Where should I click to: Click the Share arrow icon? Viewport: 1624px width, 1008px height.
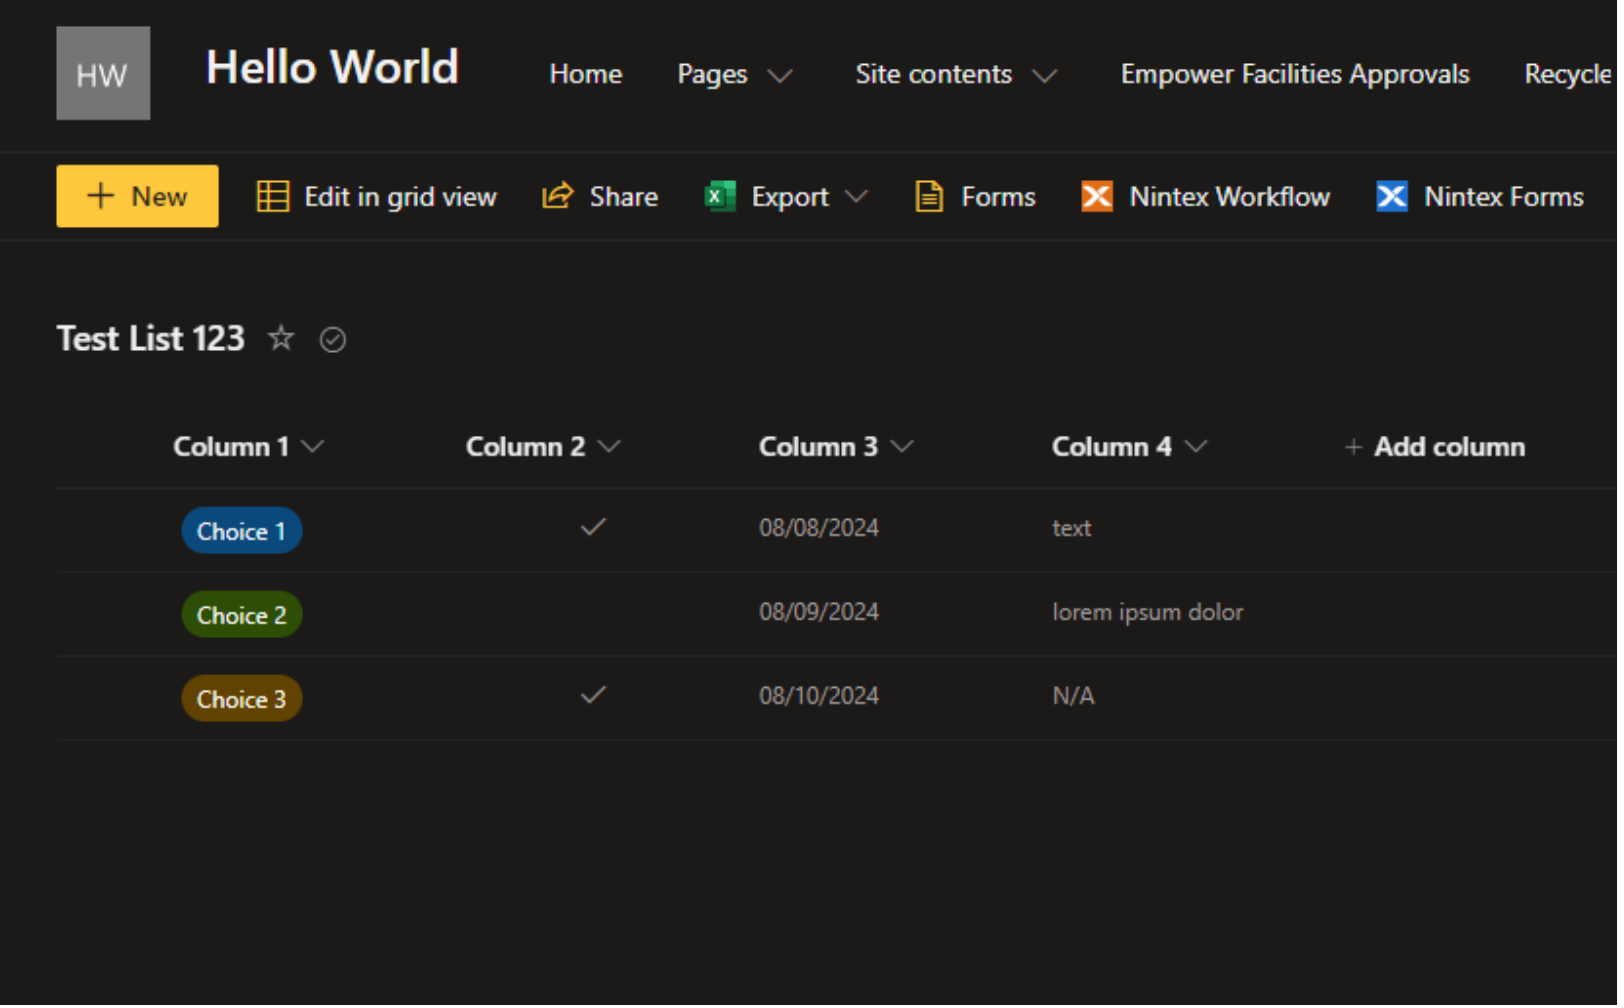[558, 195]
